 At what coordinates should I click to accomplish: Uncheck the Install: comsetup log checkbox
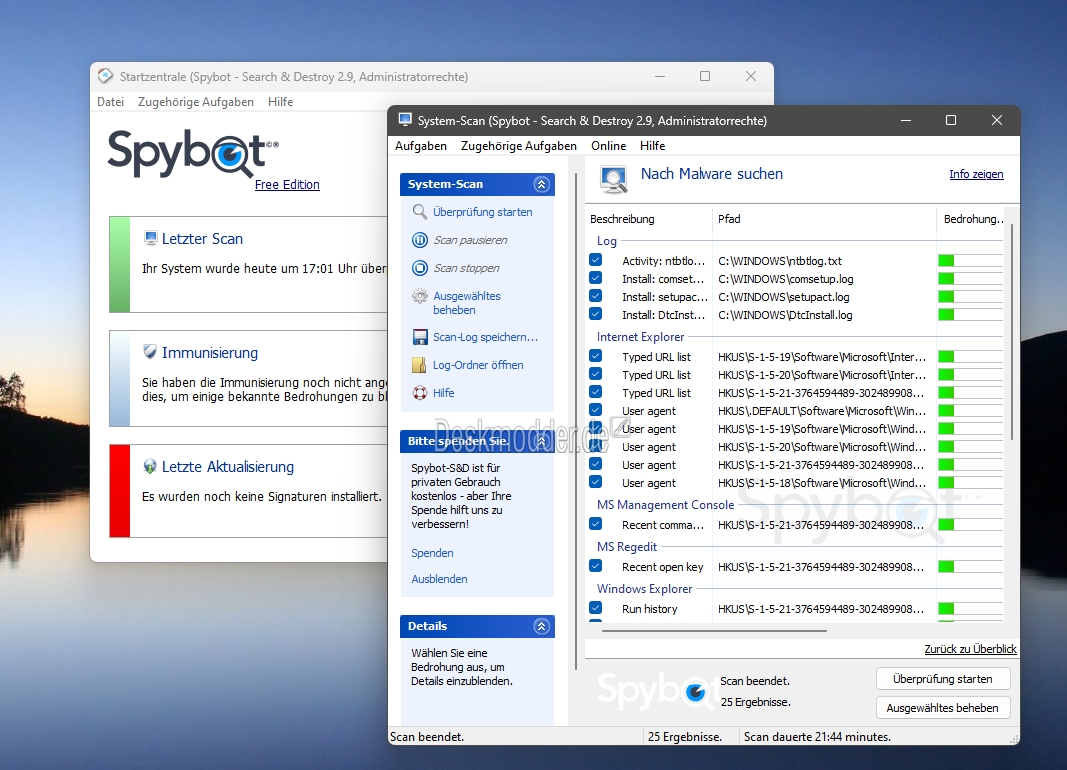point(595,278)
